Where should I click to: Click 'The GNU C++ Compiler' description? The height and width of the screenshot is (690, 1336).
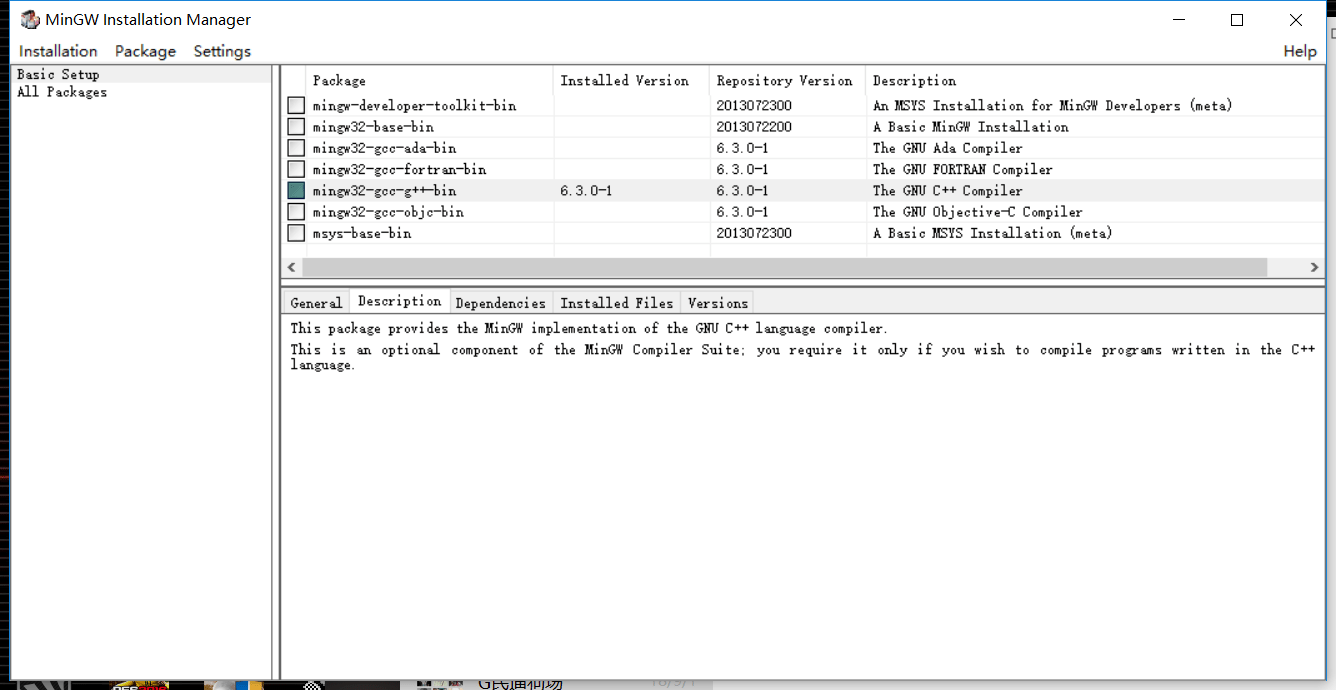click(947, 191)
